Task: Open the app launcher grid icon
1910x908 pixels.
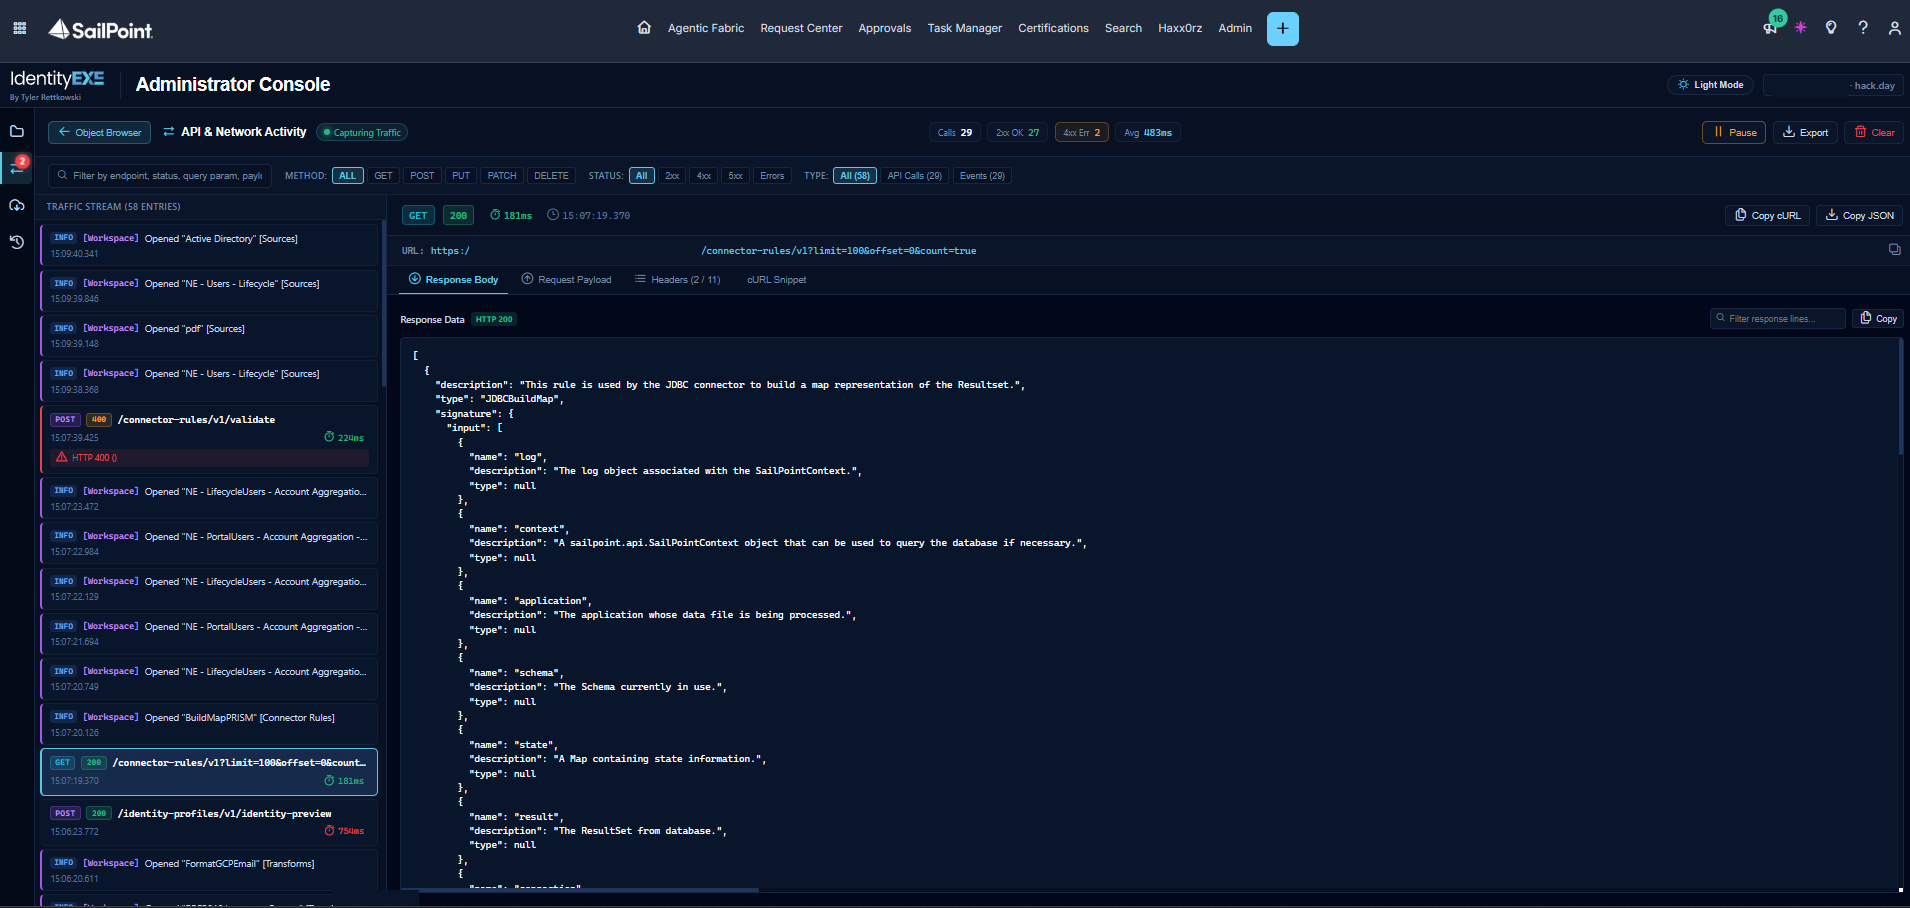Action: coord(19,28)
